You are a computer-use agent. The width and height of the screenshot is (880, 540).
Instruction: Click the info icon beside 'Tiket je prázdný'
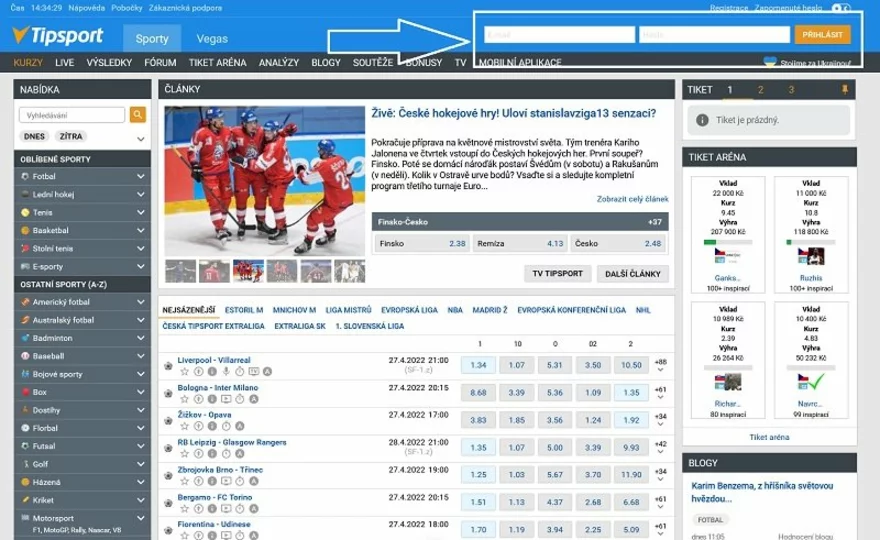(702, 120)
